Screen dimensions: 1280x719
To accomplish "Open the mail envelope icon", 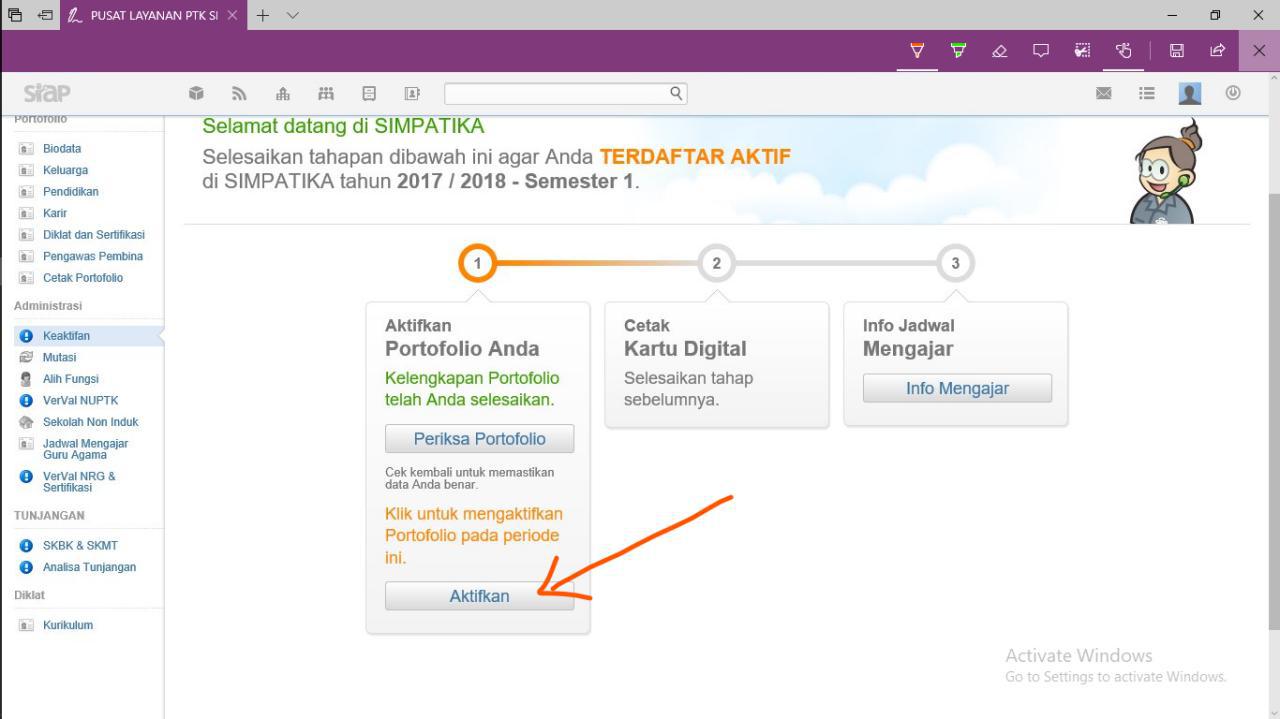I will (1104, 93).
